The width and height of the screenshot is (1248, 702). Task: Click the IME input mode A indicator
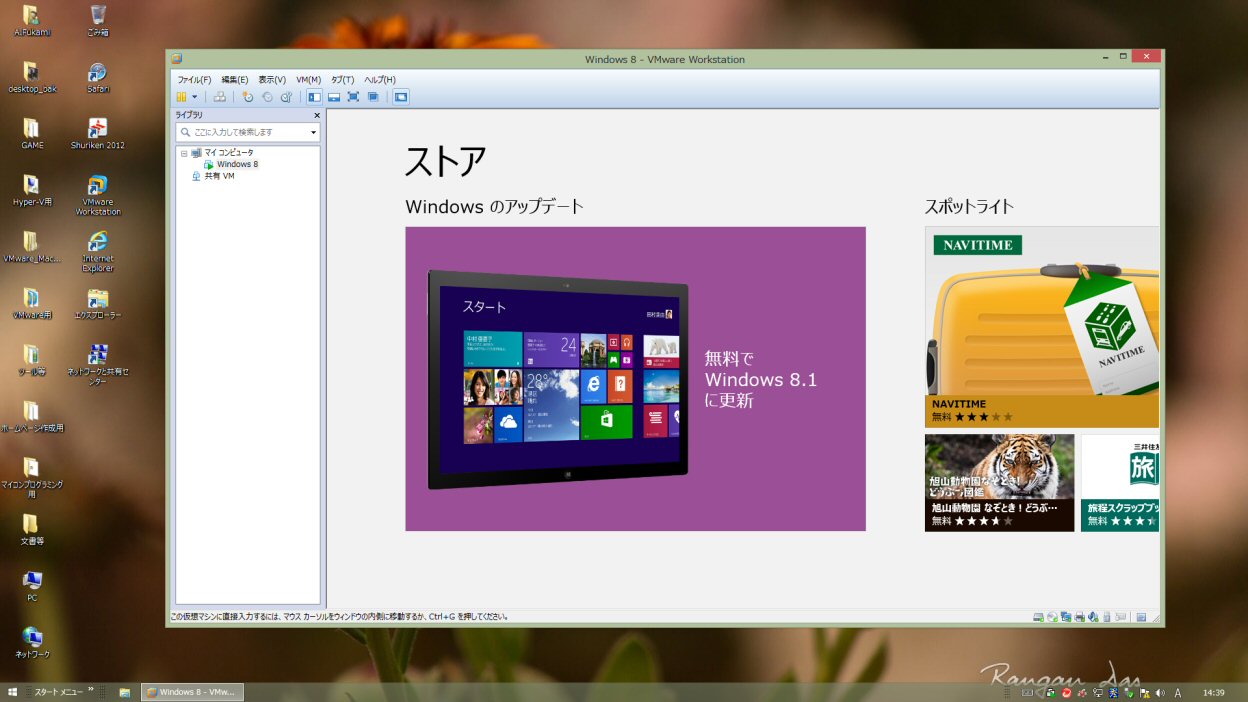[x=1178, y=692]
